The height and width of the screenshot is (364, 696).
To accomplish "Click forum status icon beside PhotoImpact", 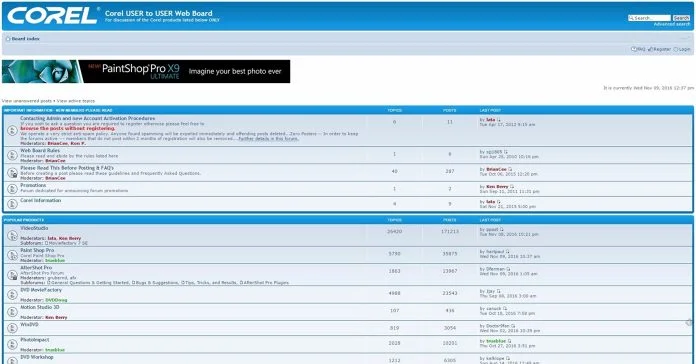I will pyautogui.click(x=12, y=344).
